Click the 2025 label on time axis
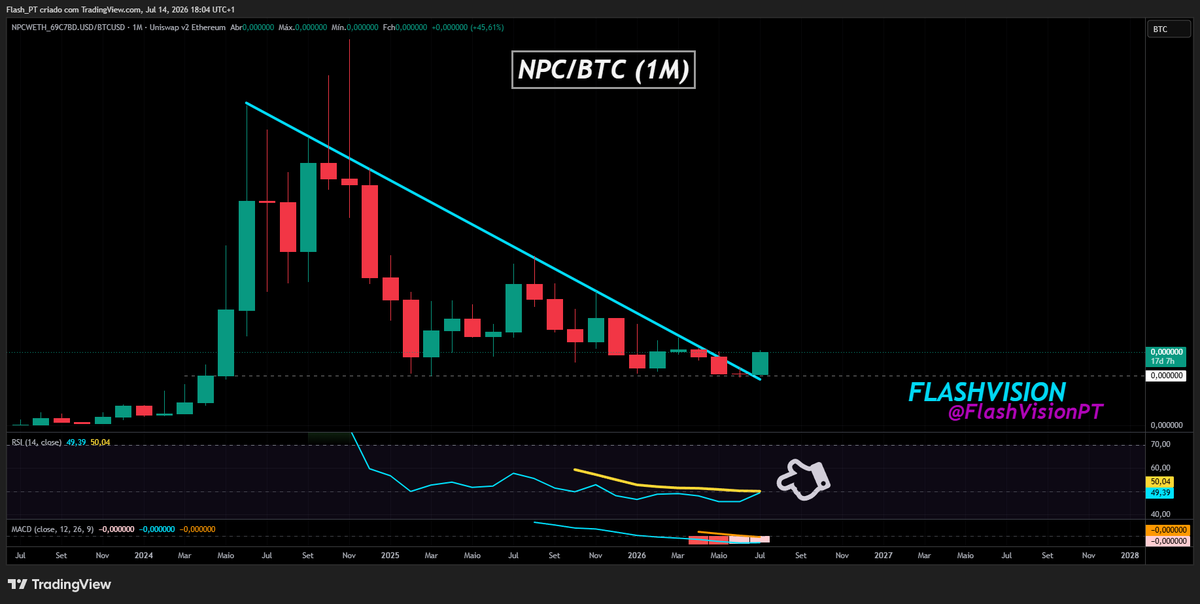Viewport: 1200px width, 604px height. click(x=389, y=554)
